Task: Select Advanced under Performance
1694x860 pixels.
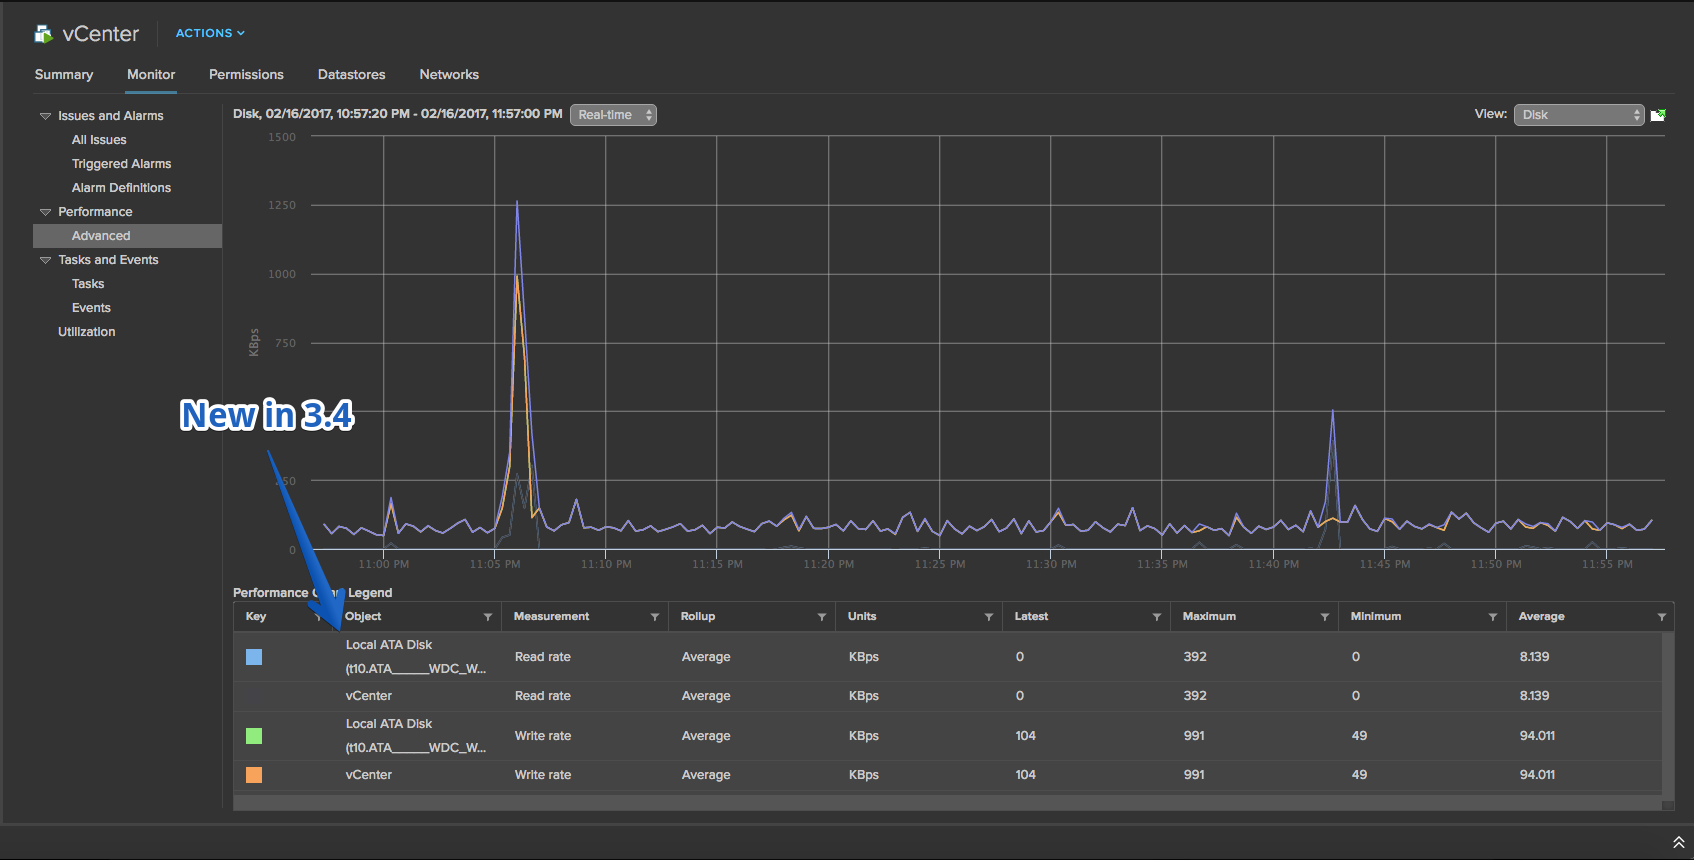Action: [127, 236]
